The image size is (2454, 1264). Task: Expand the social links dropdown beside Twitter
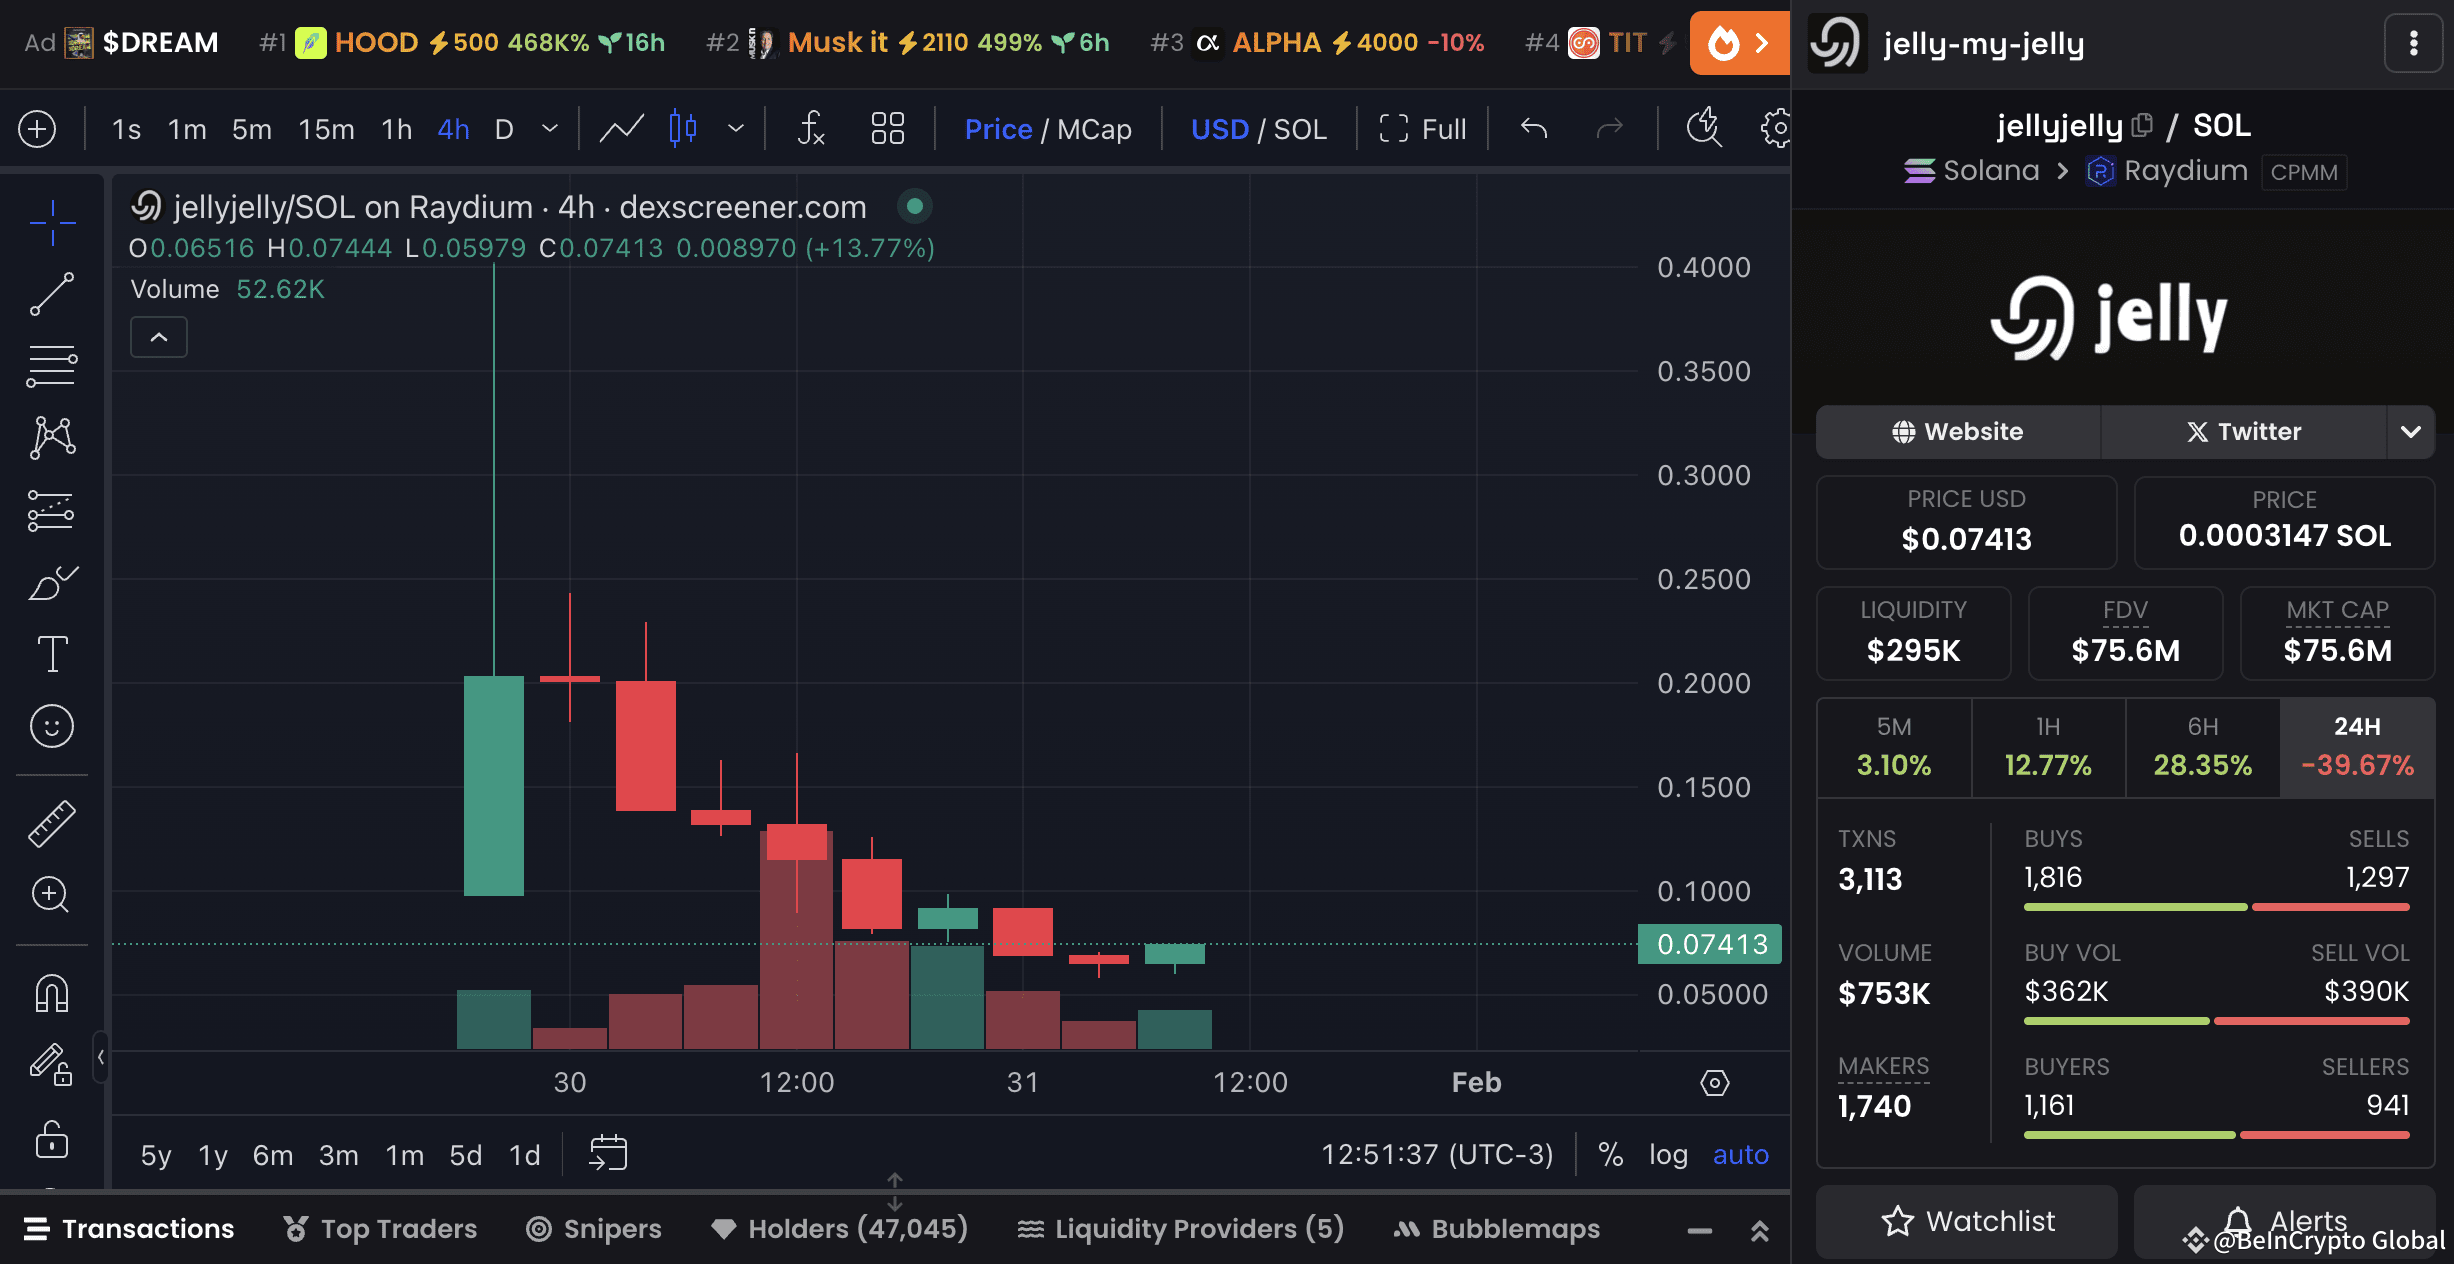[2413, 431]
